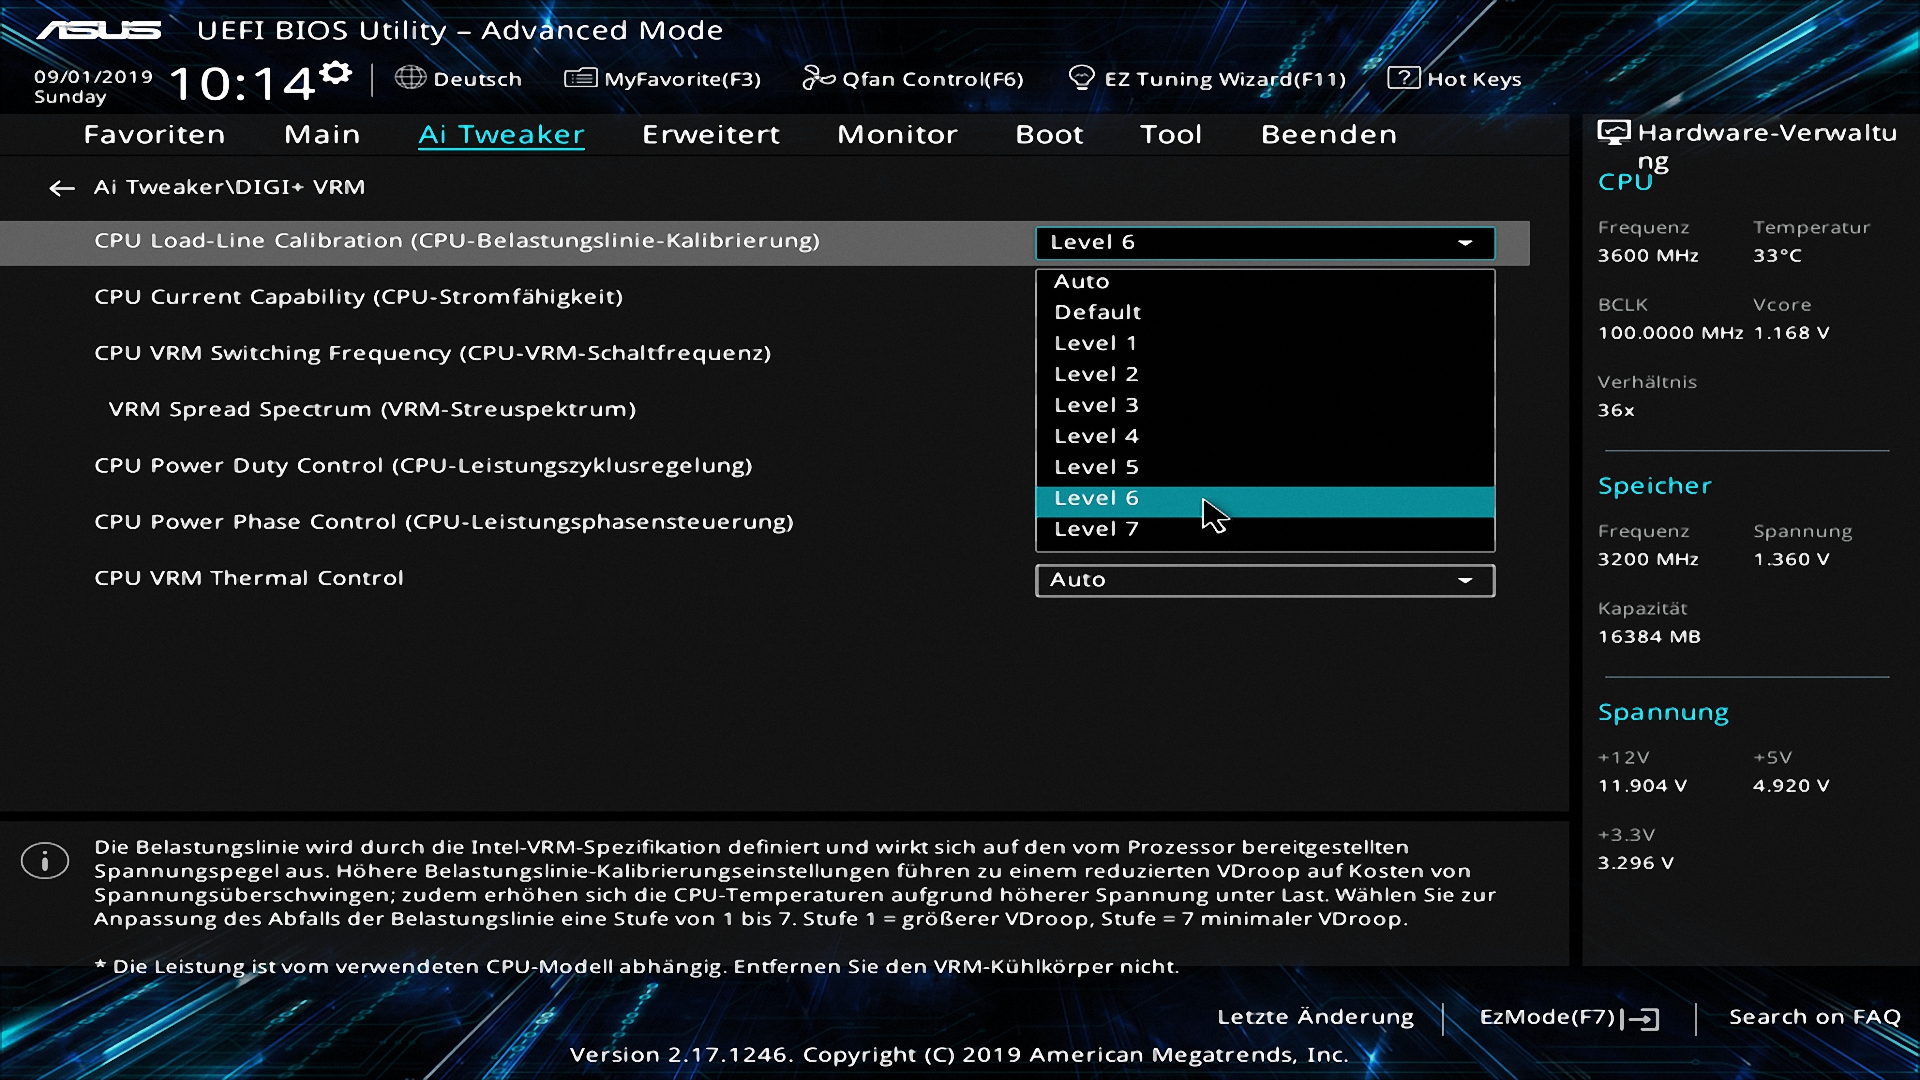Open Qfan Control fan icon
Screen dimensions: 1920x1080
(x=818, y=78)
